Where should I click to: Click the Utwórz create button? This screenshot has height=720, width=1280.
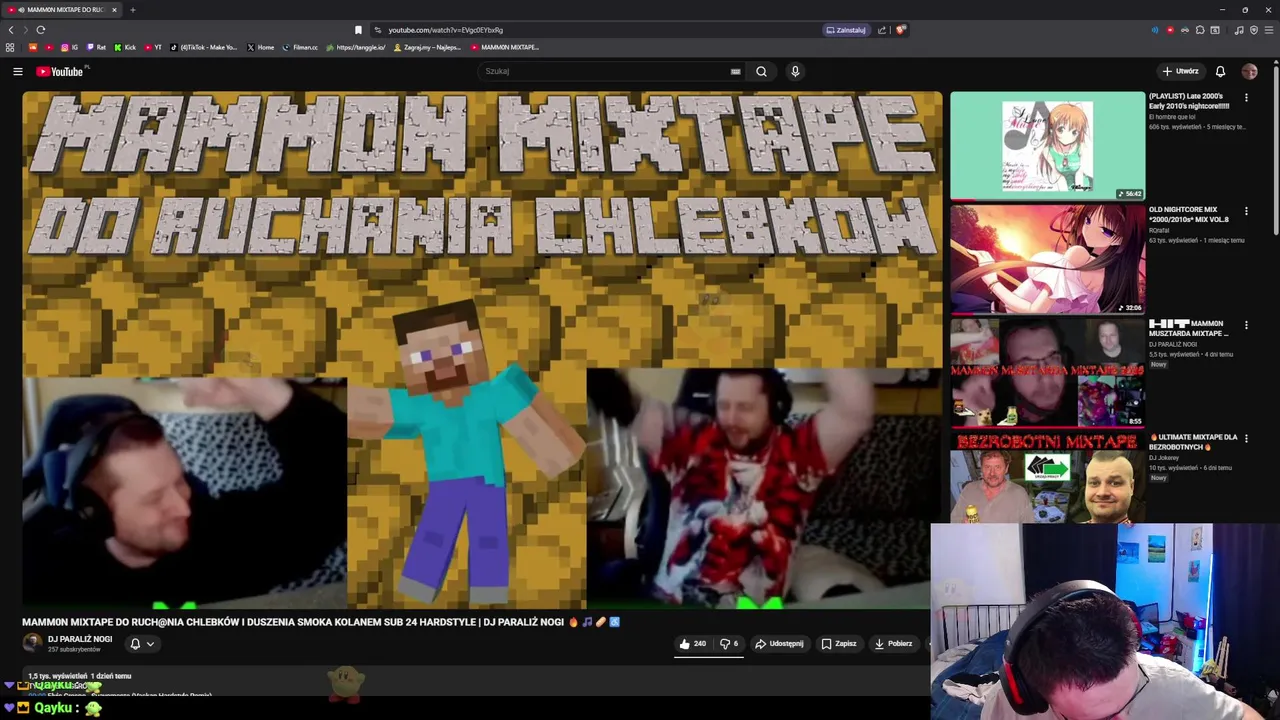1180,71
